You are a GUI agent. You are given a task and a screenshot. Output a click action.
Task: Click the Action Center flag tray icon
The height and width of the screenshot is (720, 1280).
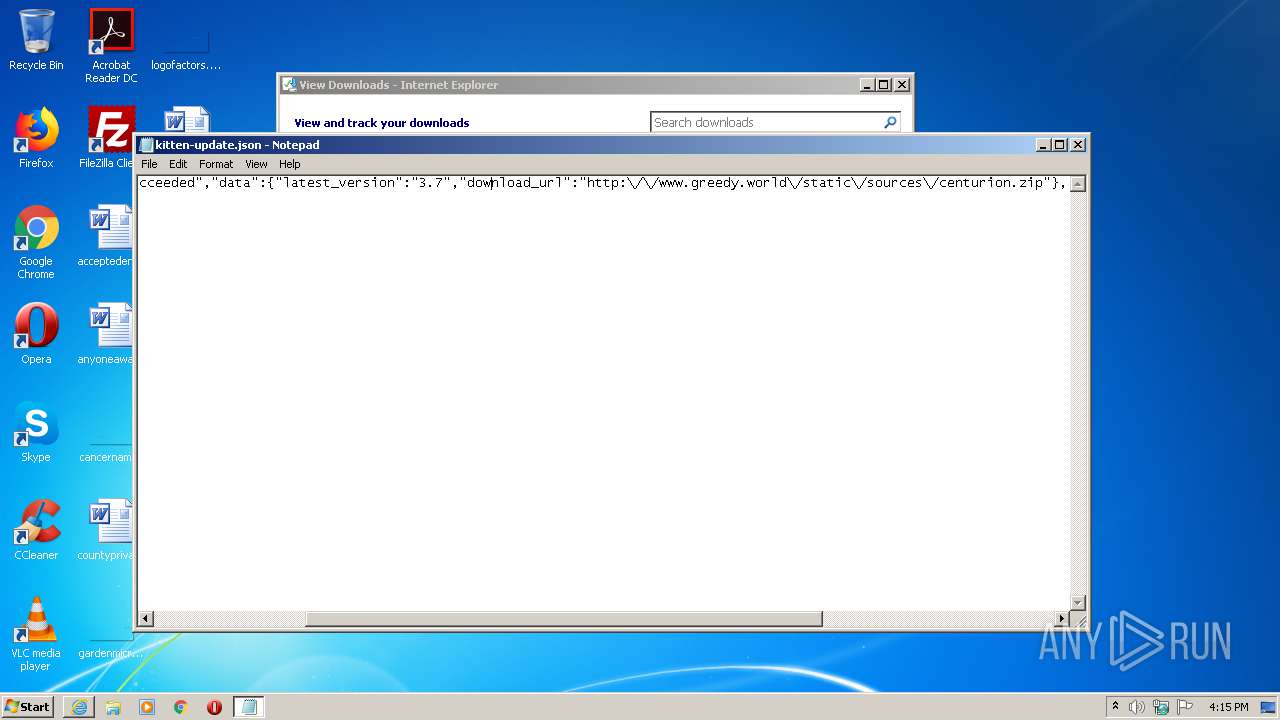click(x=1185, y=707)
